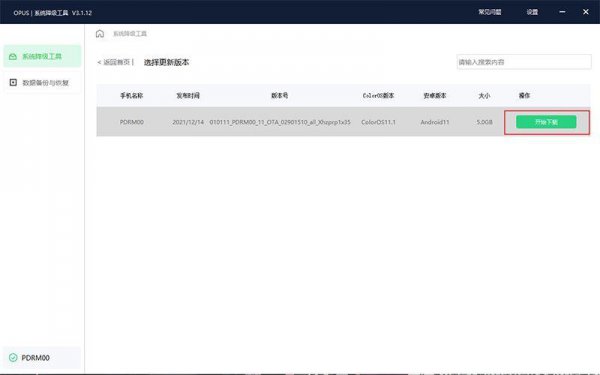This screenshot has height=375, width=600.
Task: Click the green 开始下载 button
Action: click(x=546, y=122)
